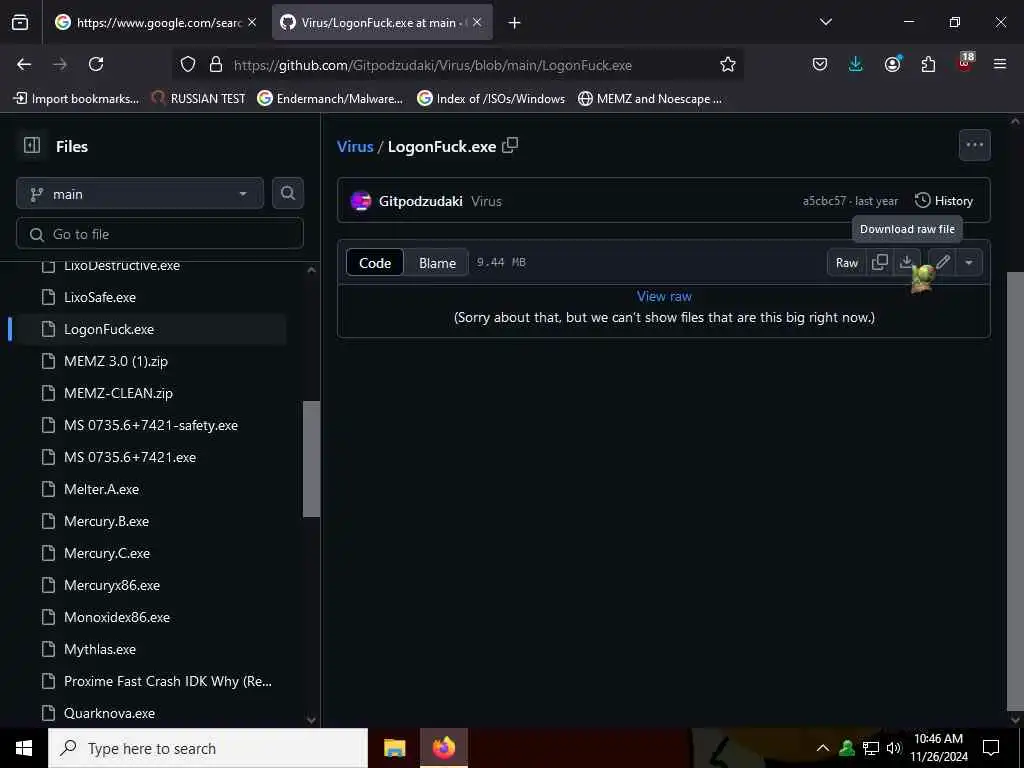Click the View raw link
The width and height of the screenshot is (1024, 768).
664,296
